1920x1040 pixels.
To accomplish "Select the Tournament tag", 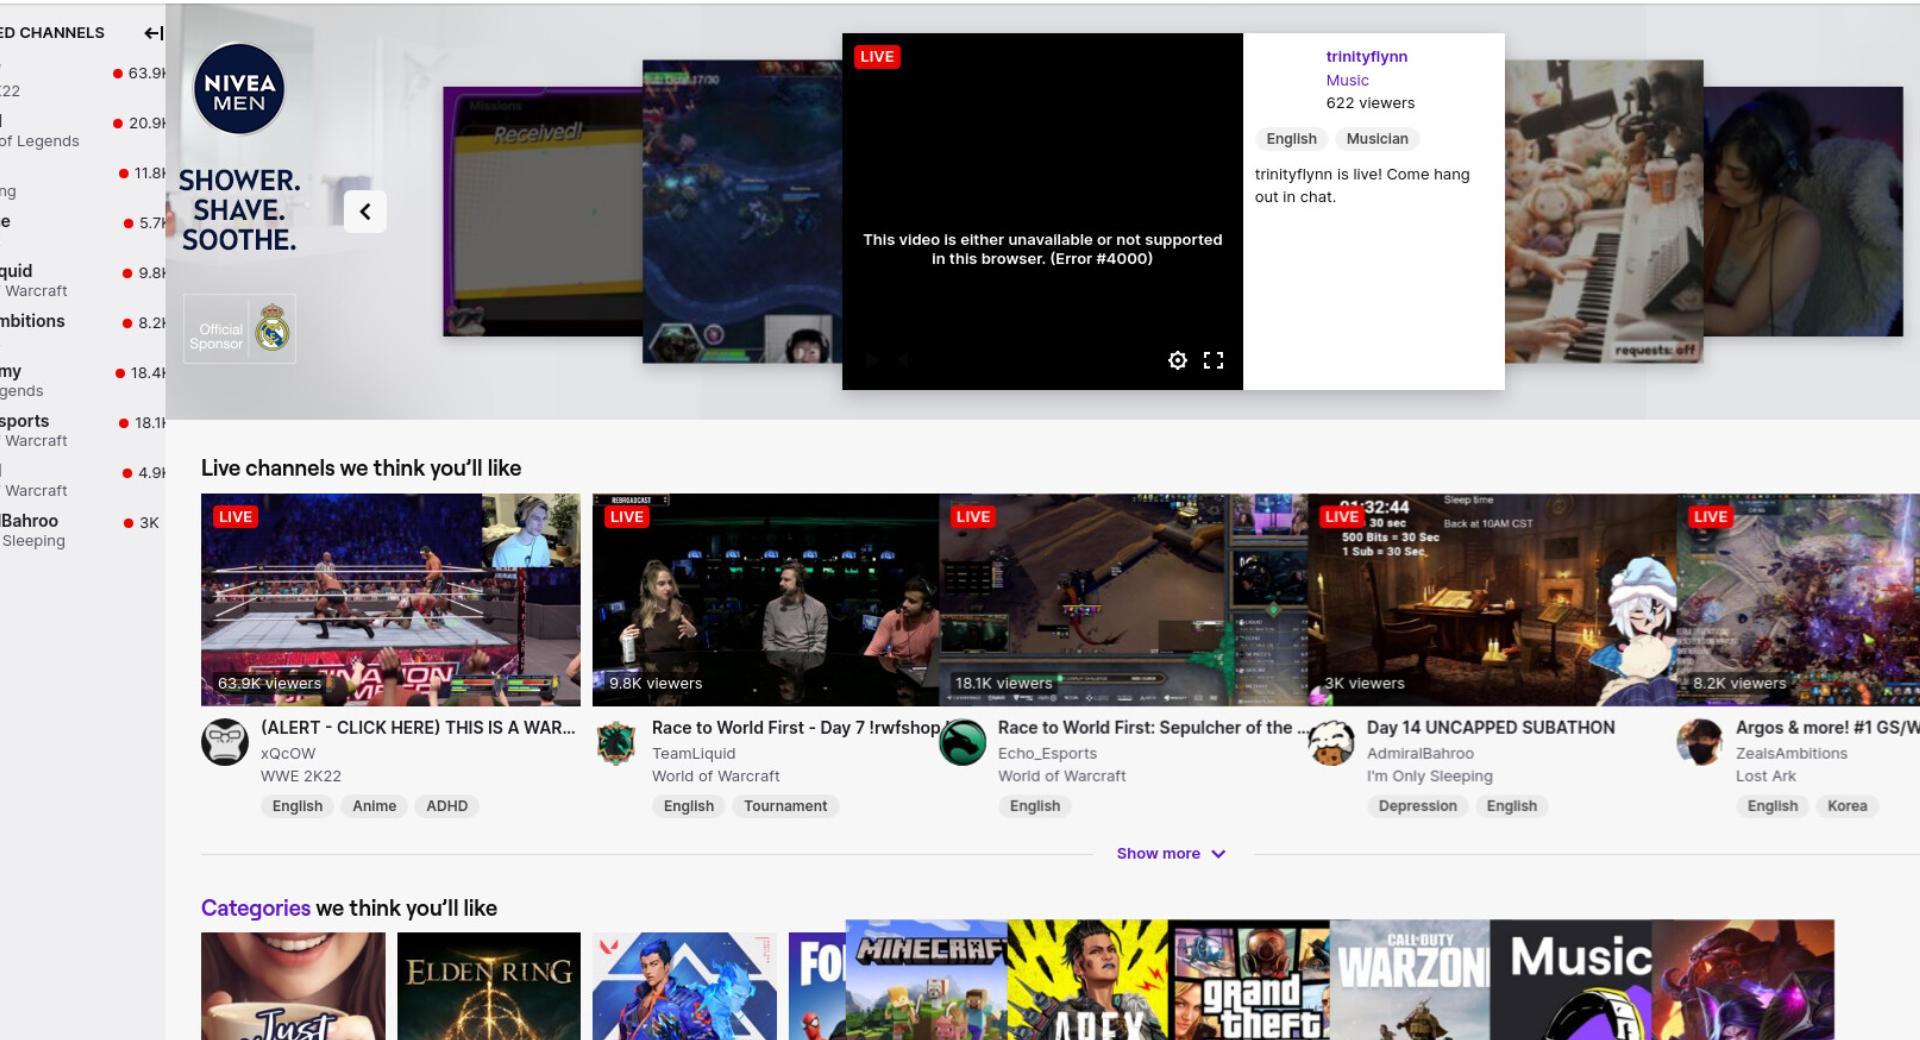I will coord(785,806).
